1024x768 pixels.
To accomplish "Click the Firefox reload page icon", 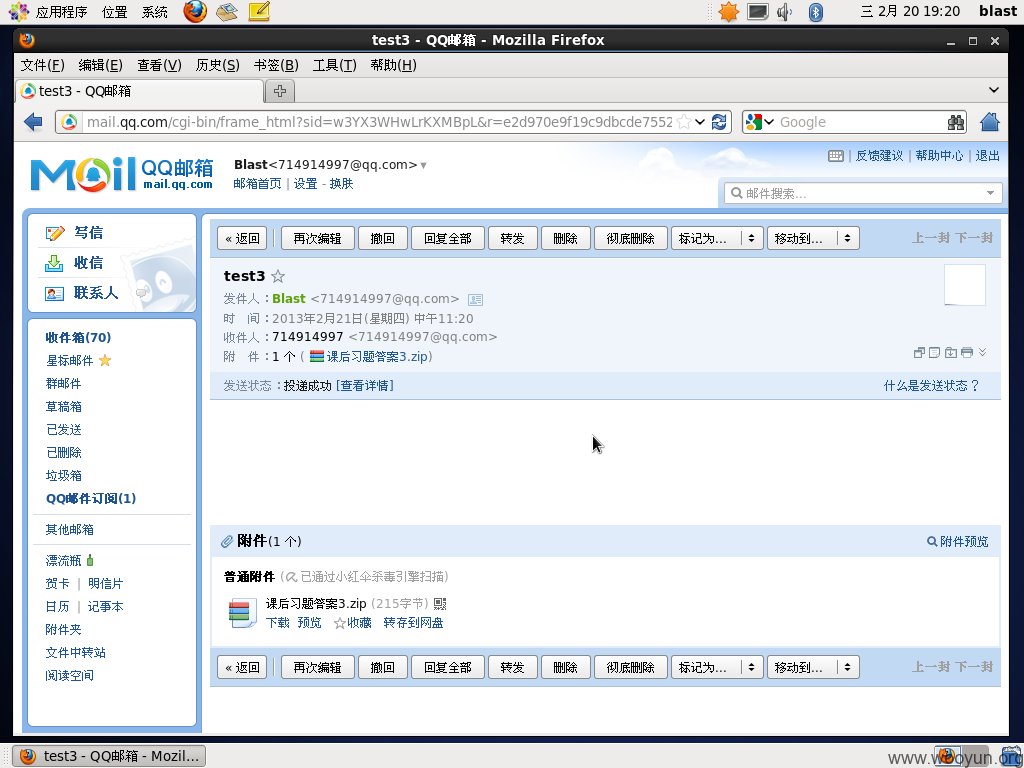I will tap(719, 122).
